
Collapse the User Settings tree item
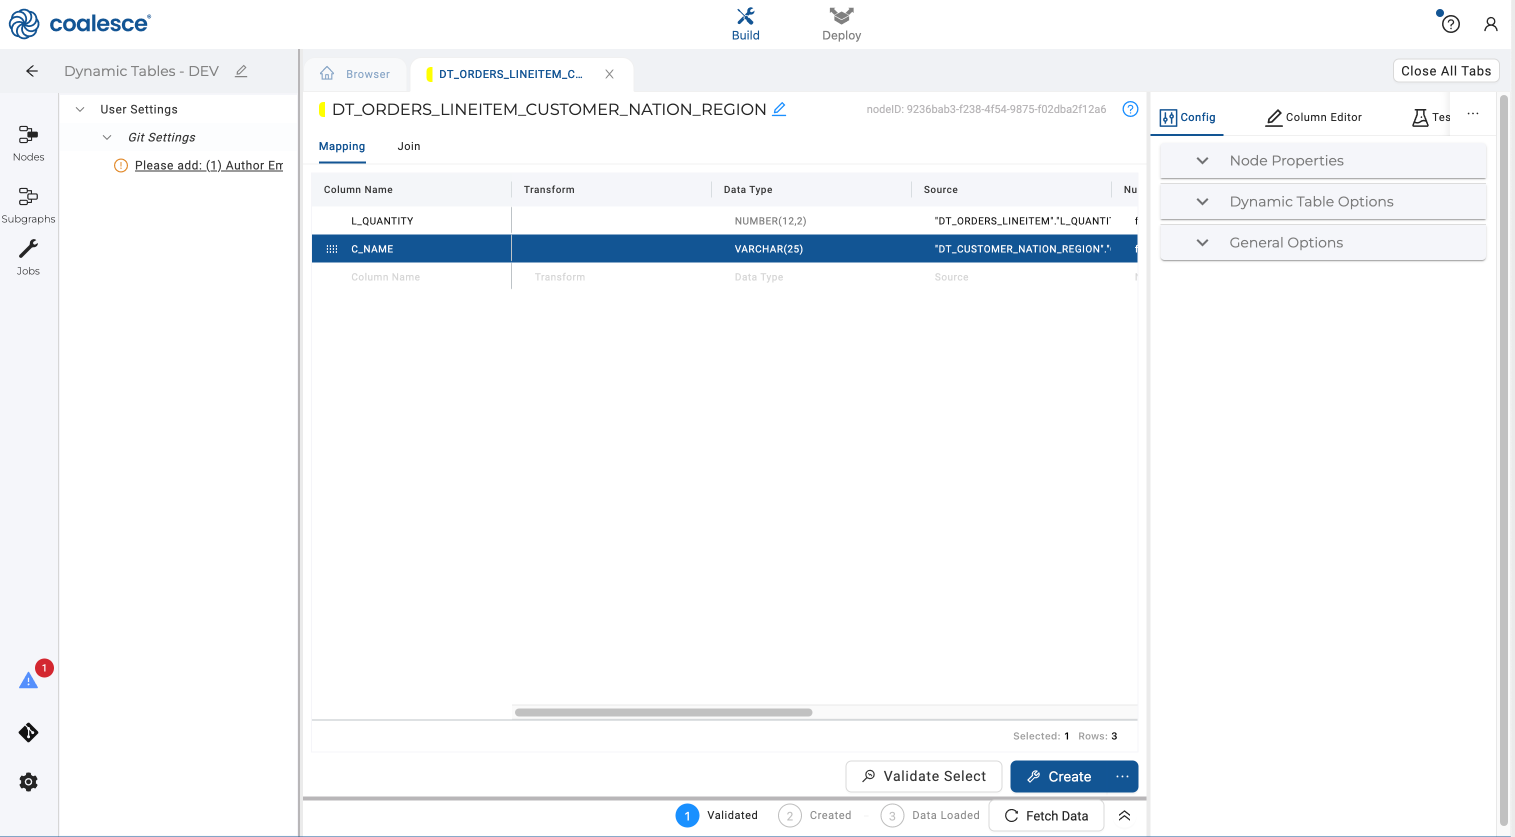click(81, 109)
